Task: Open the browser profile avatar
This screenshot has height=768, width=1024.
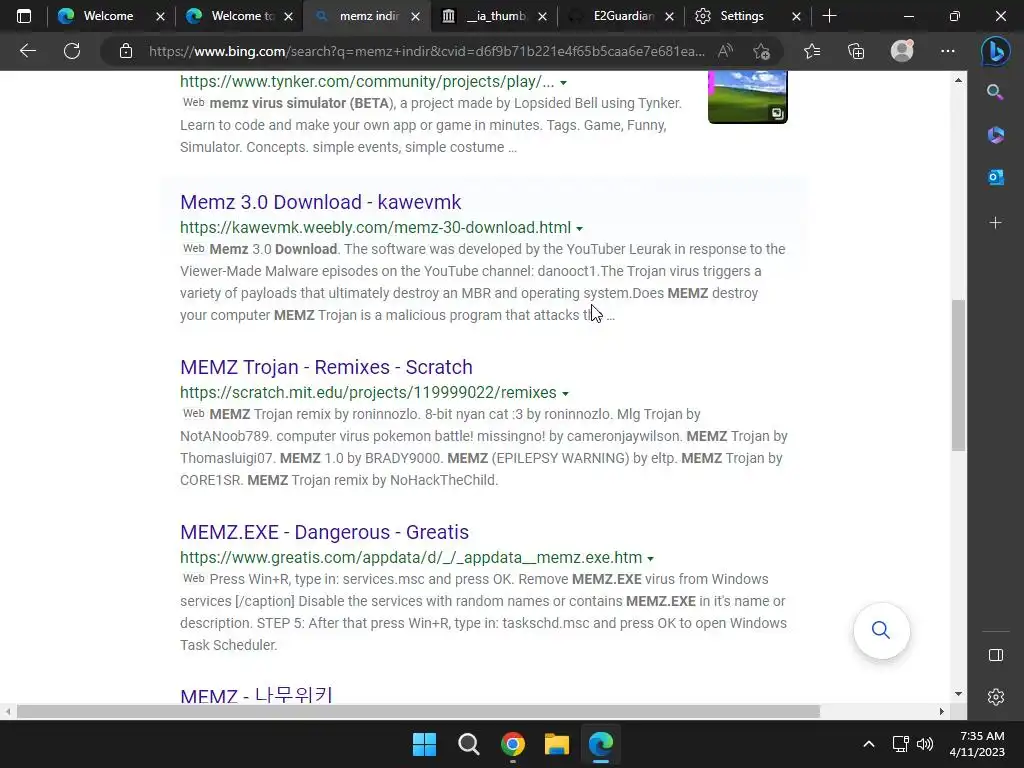Action: (x=902, y=51)
